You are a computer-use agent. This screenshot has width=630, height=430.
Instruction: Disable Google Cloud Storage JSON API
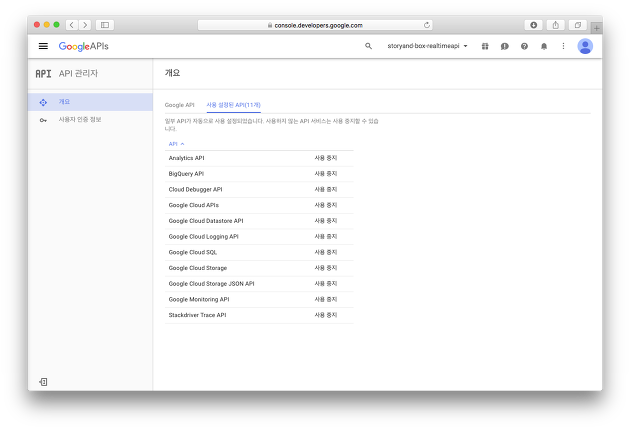point(326,283)
